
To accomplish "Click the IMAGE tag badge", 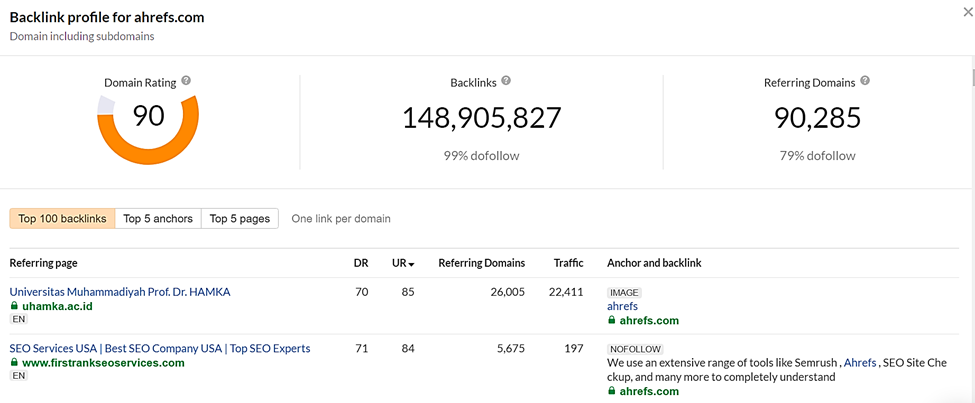I will (x=624, y=292).
